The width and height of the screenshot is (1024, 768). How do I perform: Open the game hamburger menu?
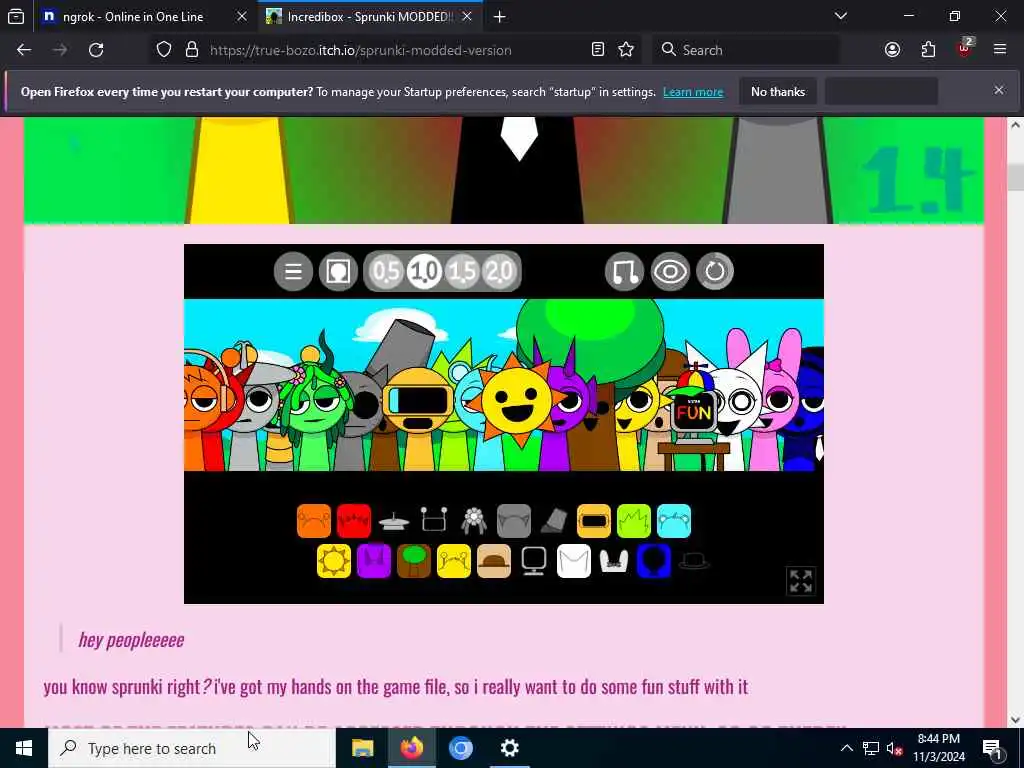pyautogui.click(x=293, y=271)
